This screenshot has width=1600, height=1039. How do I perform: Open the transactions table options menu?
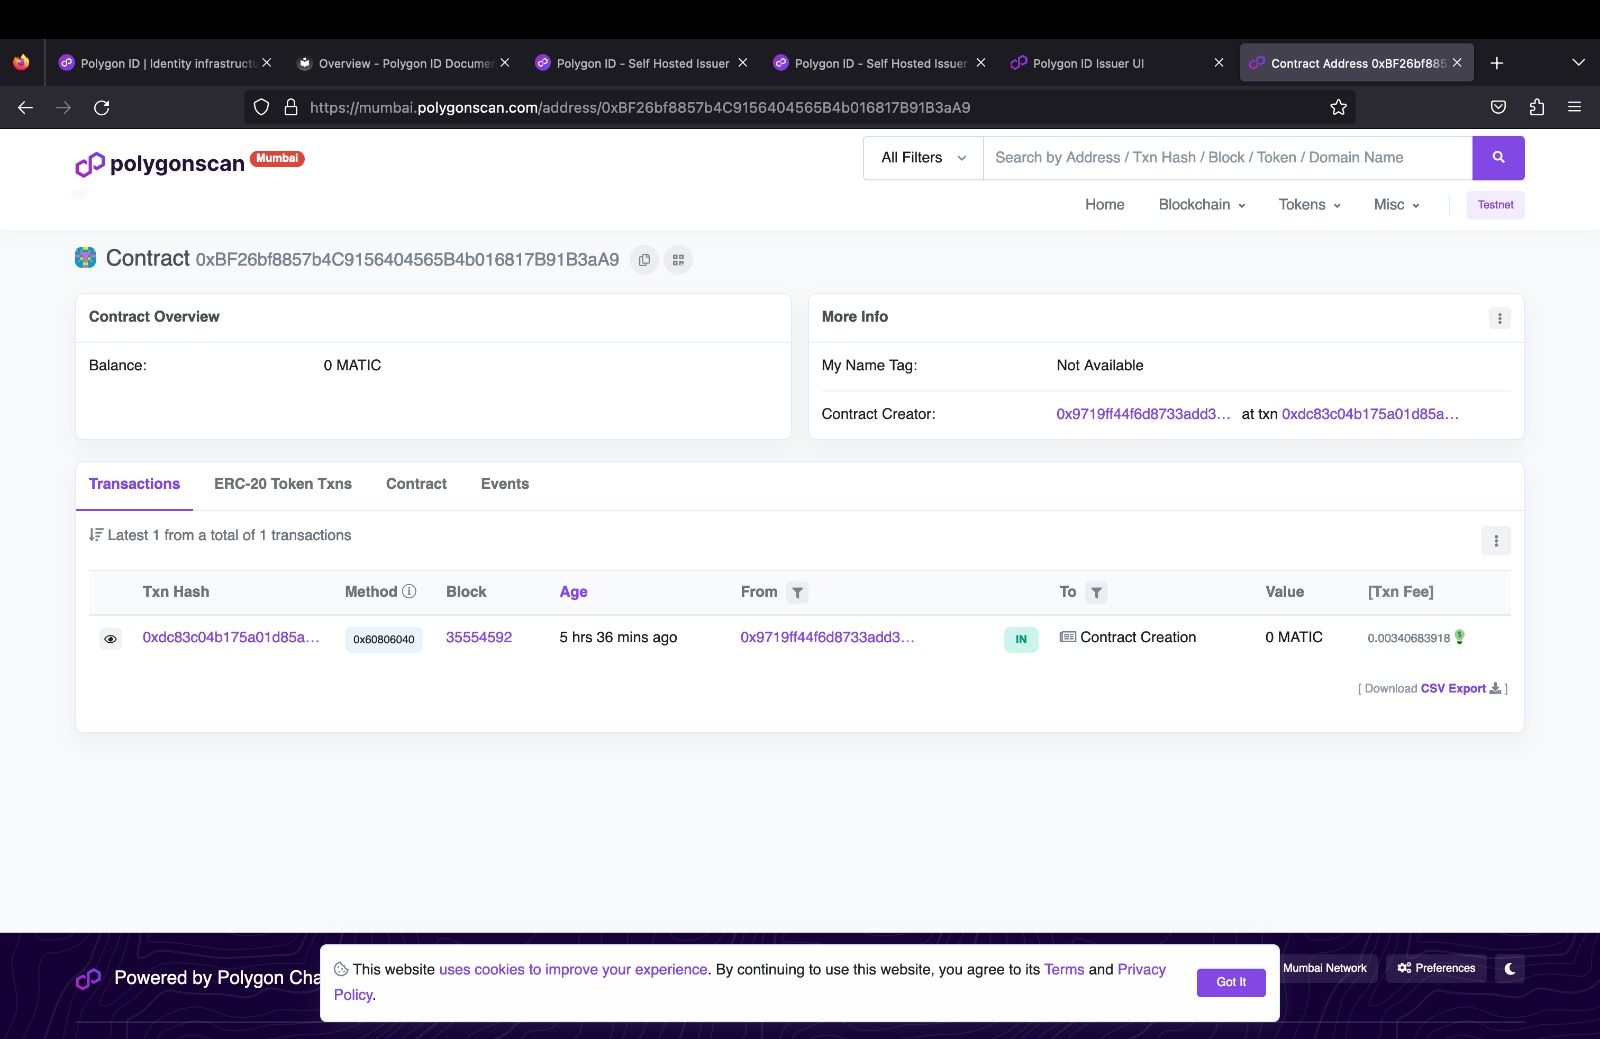(1496, 541)
